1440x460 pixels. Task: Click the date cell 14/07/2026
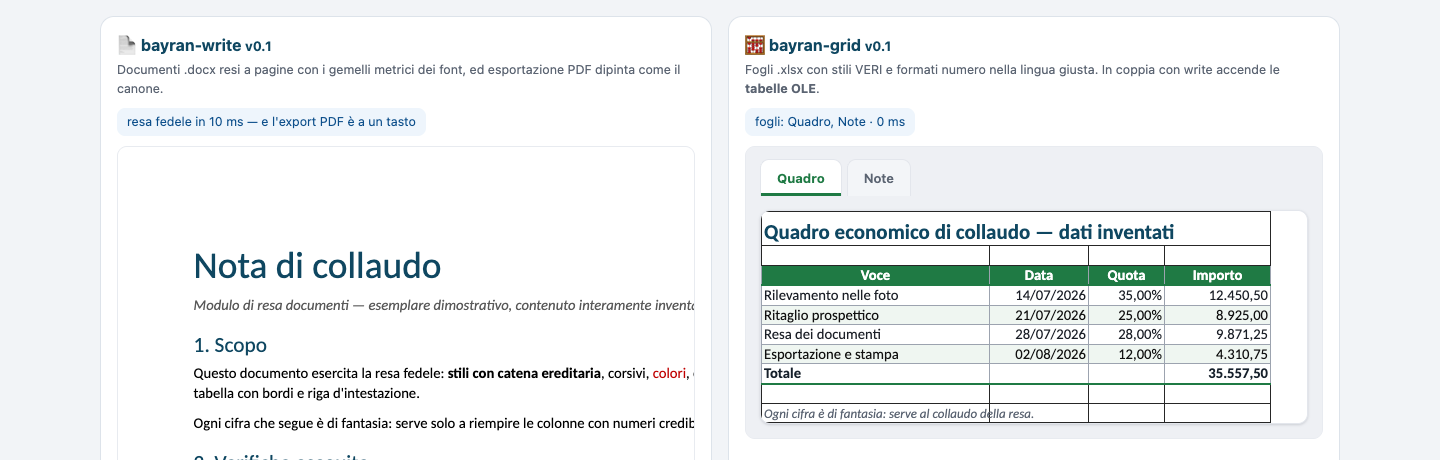coord(1039,296)
